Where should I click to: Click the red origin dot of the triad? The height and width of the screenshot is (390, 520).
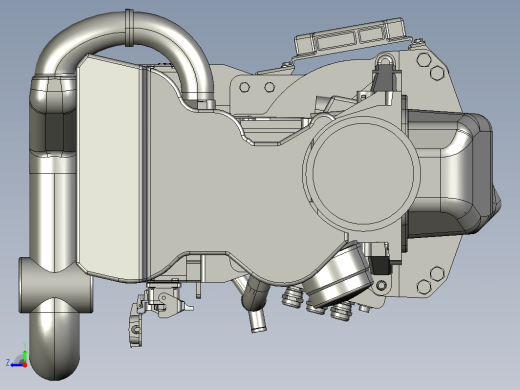coord(25,365)
